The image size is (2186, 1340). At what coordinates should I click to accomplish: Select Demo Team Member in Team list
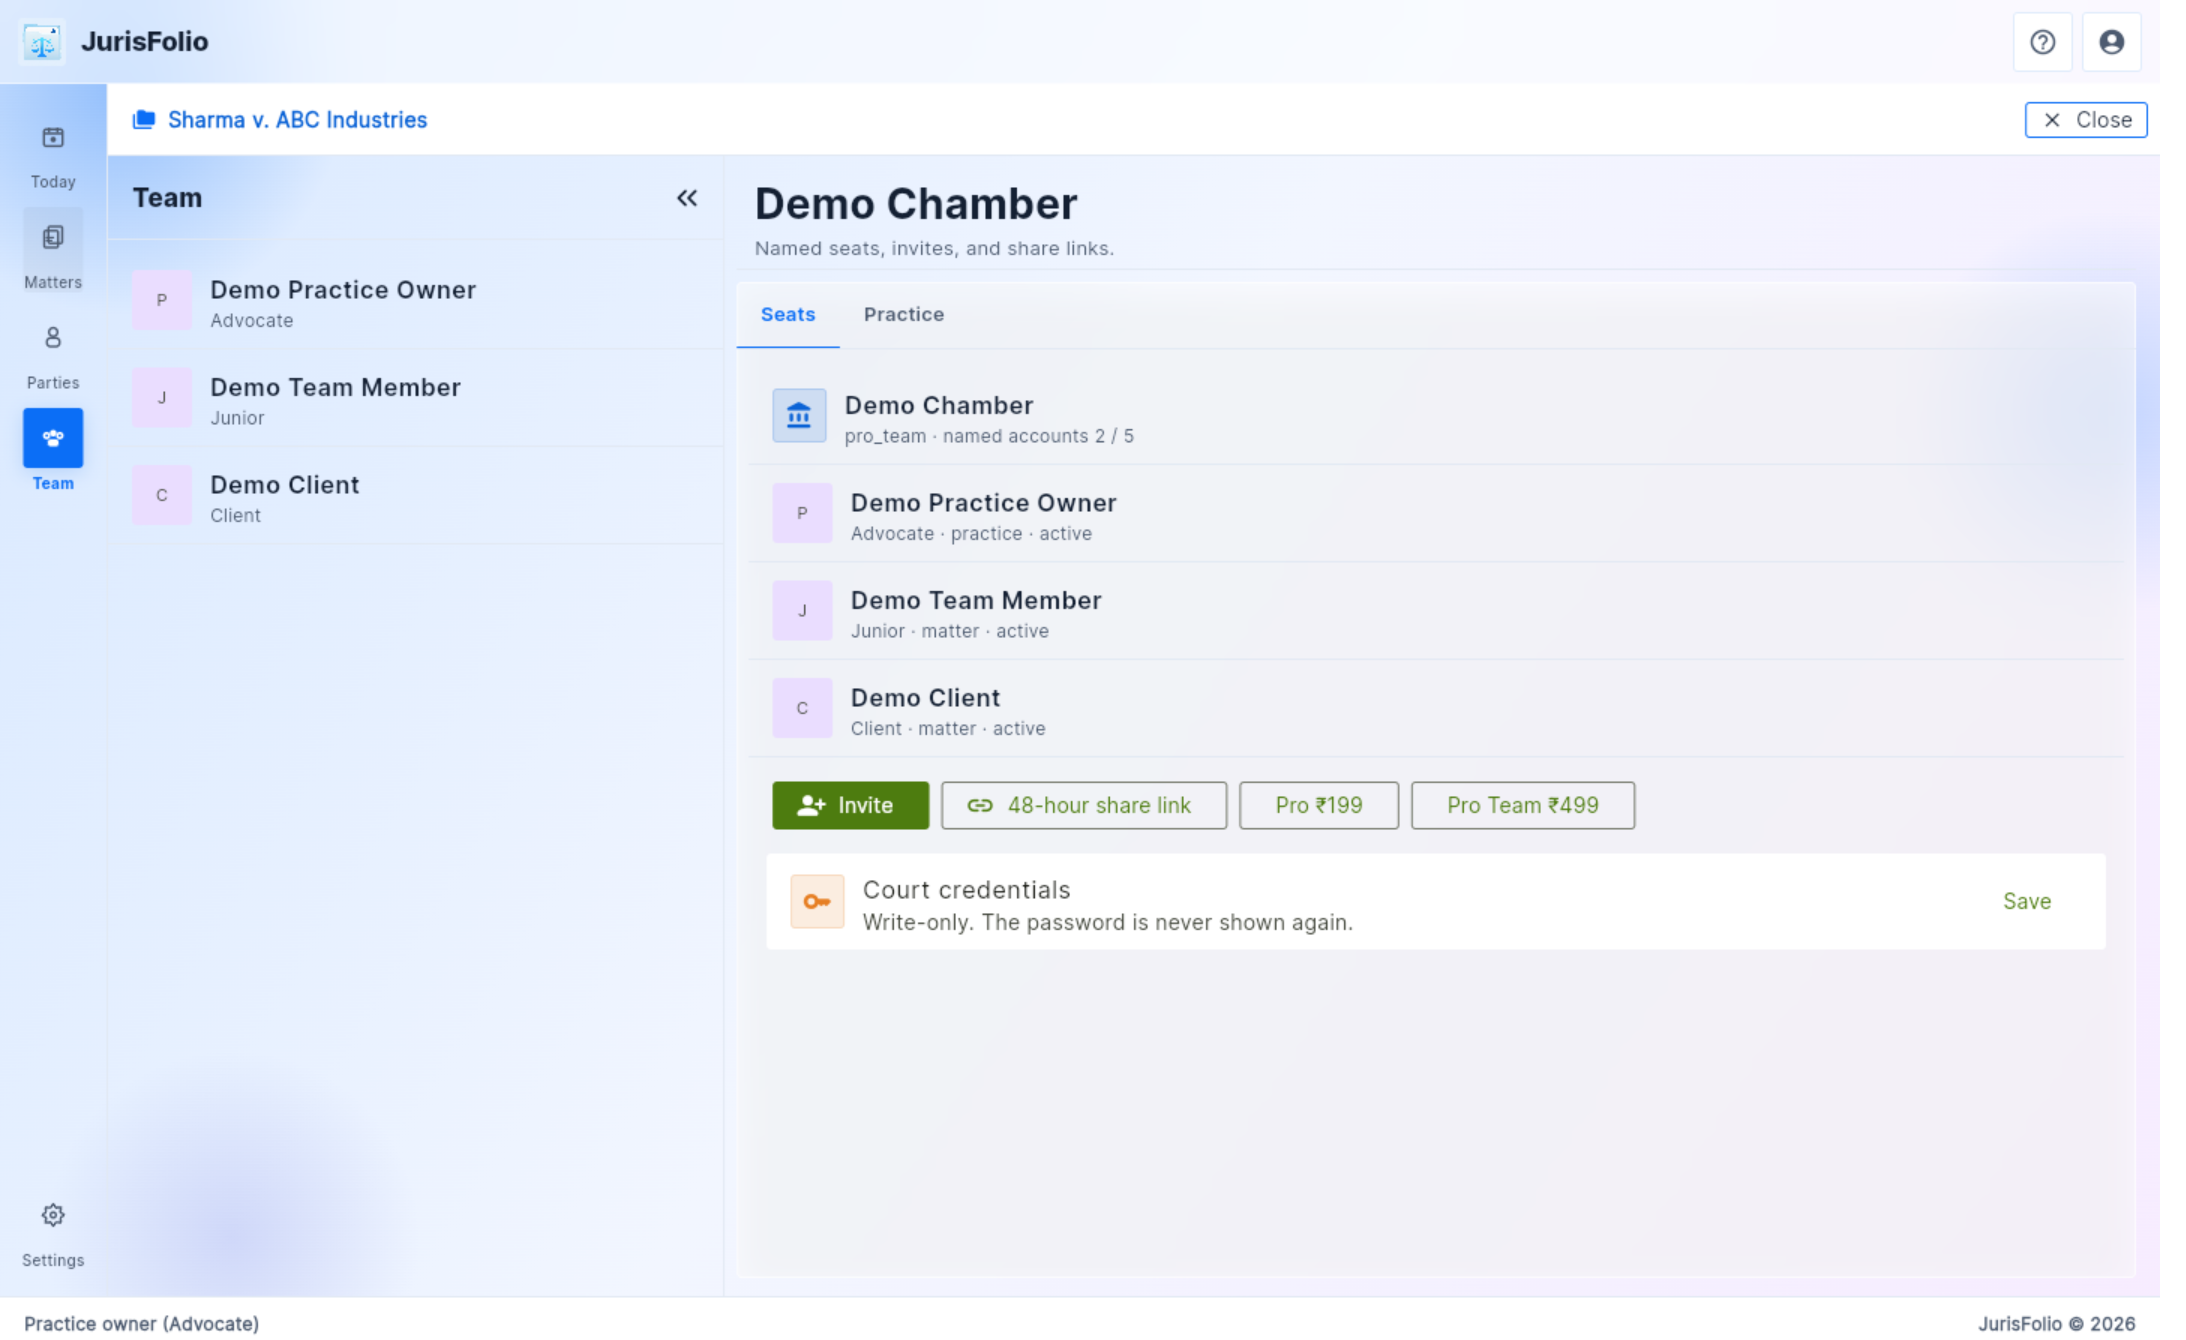click(415, 397)
